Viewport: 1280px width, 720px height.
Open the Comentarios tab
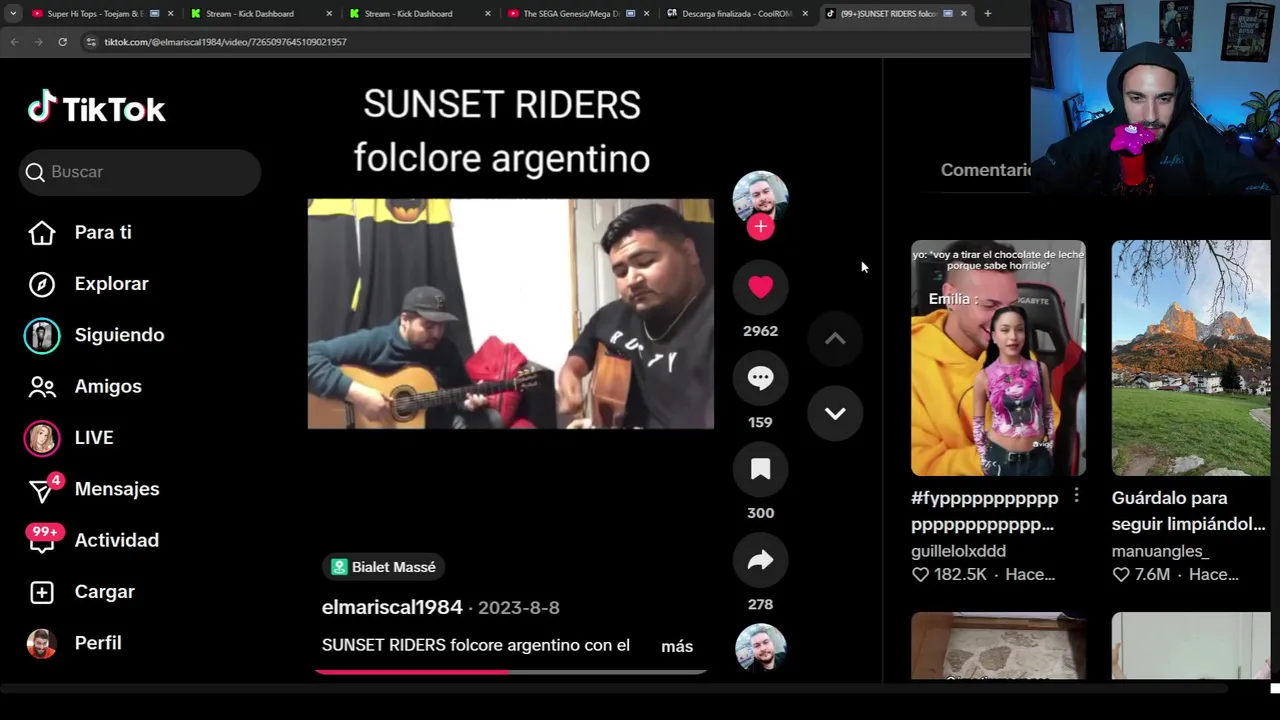985,170
